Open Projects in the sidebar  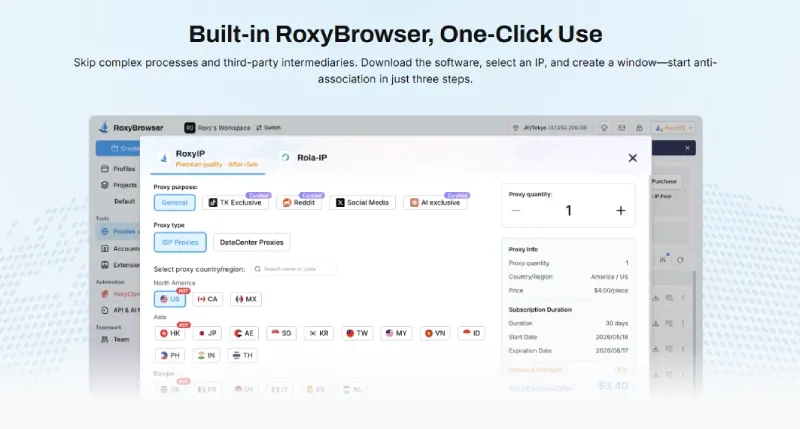tap(119, 185)
